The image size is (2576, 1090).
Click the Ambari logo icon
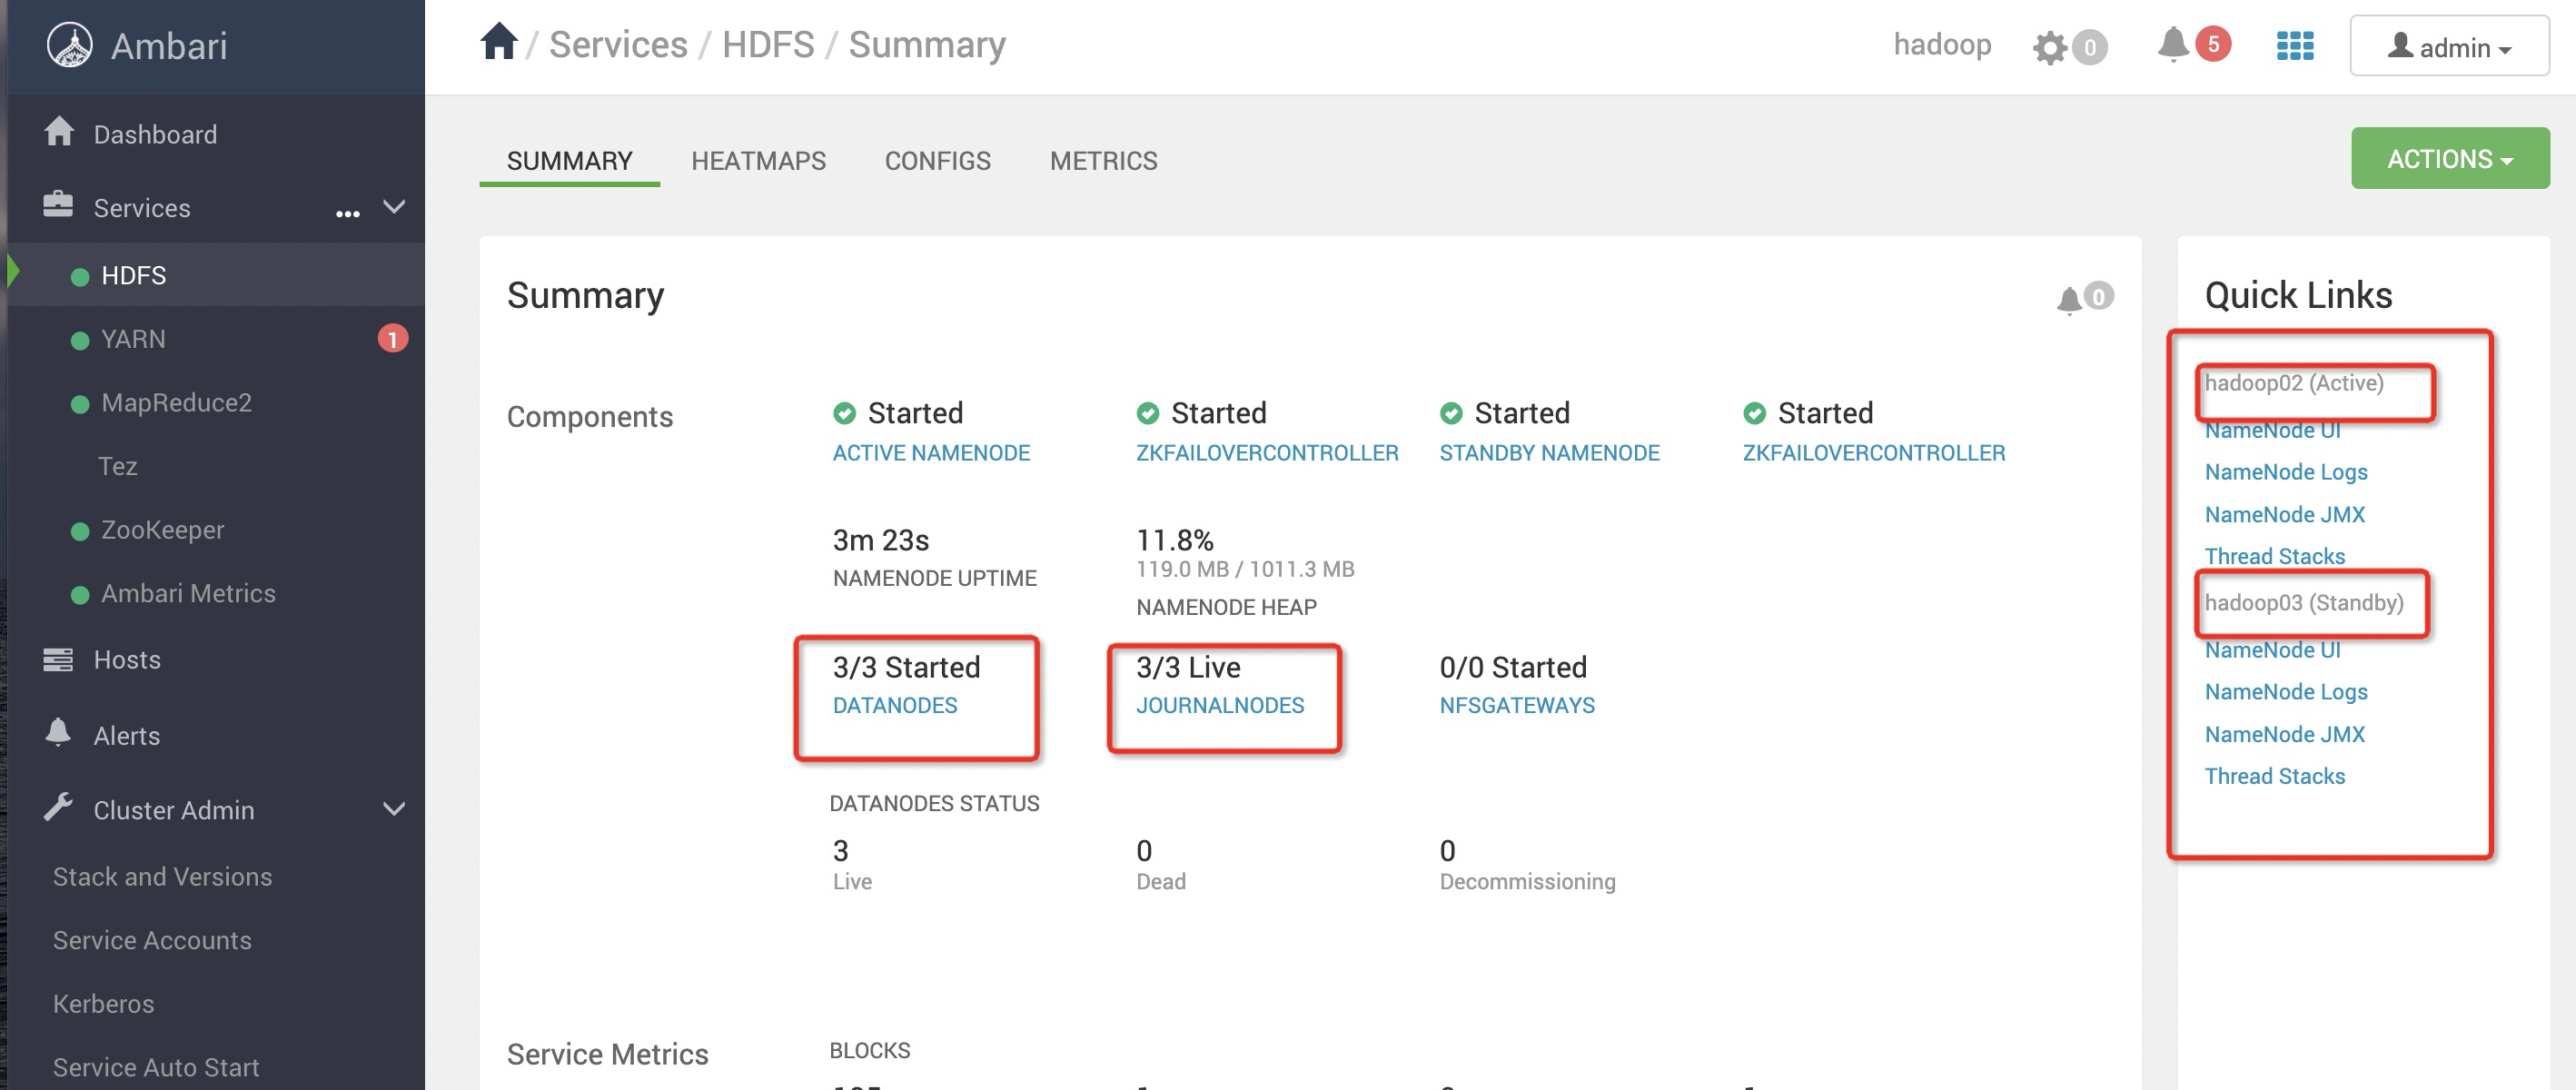click(x=70, y=45)
